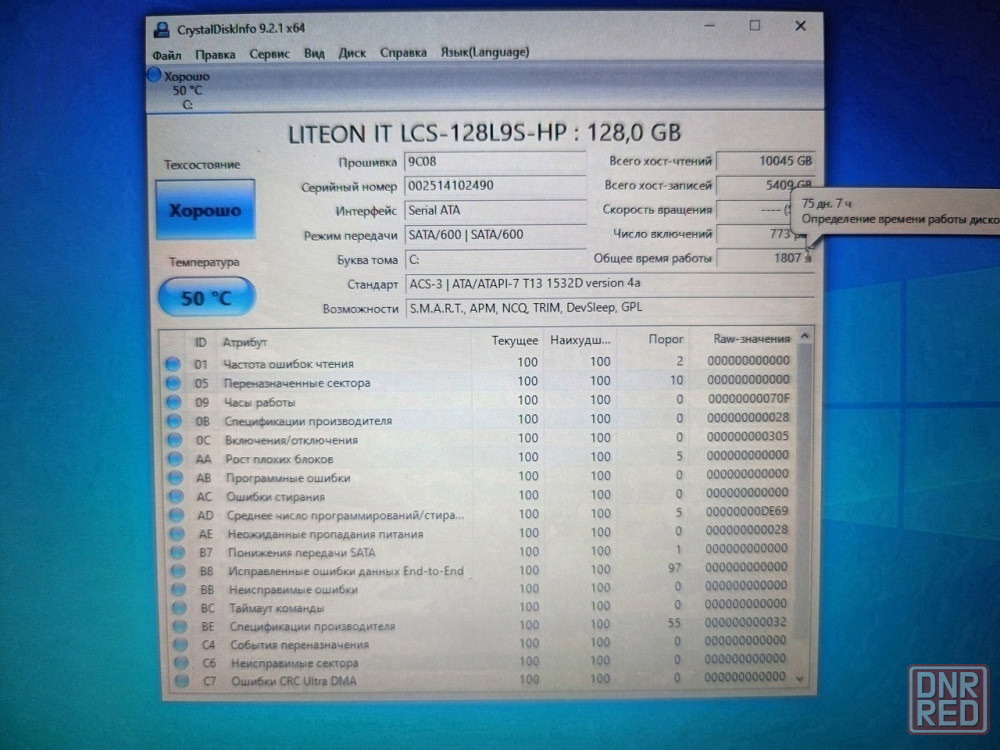The image size is (1000, 750).
Task: Click the Буква тома field C:
Action: pos(494,260)
